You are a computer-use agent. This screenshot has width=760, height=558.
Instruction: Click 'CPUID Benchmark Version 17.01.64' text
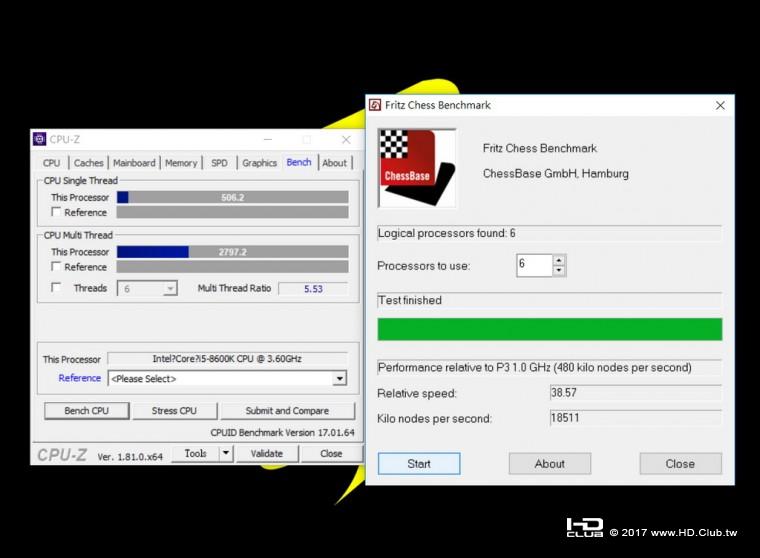tap(283, 432)
